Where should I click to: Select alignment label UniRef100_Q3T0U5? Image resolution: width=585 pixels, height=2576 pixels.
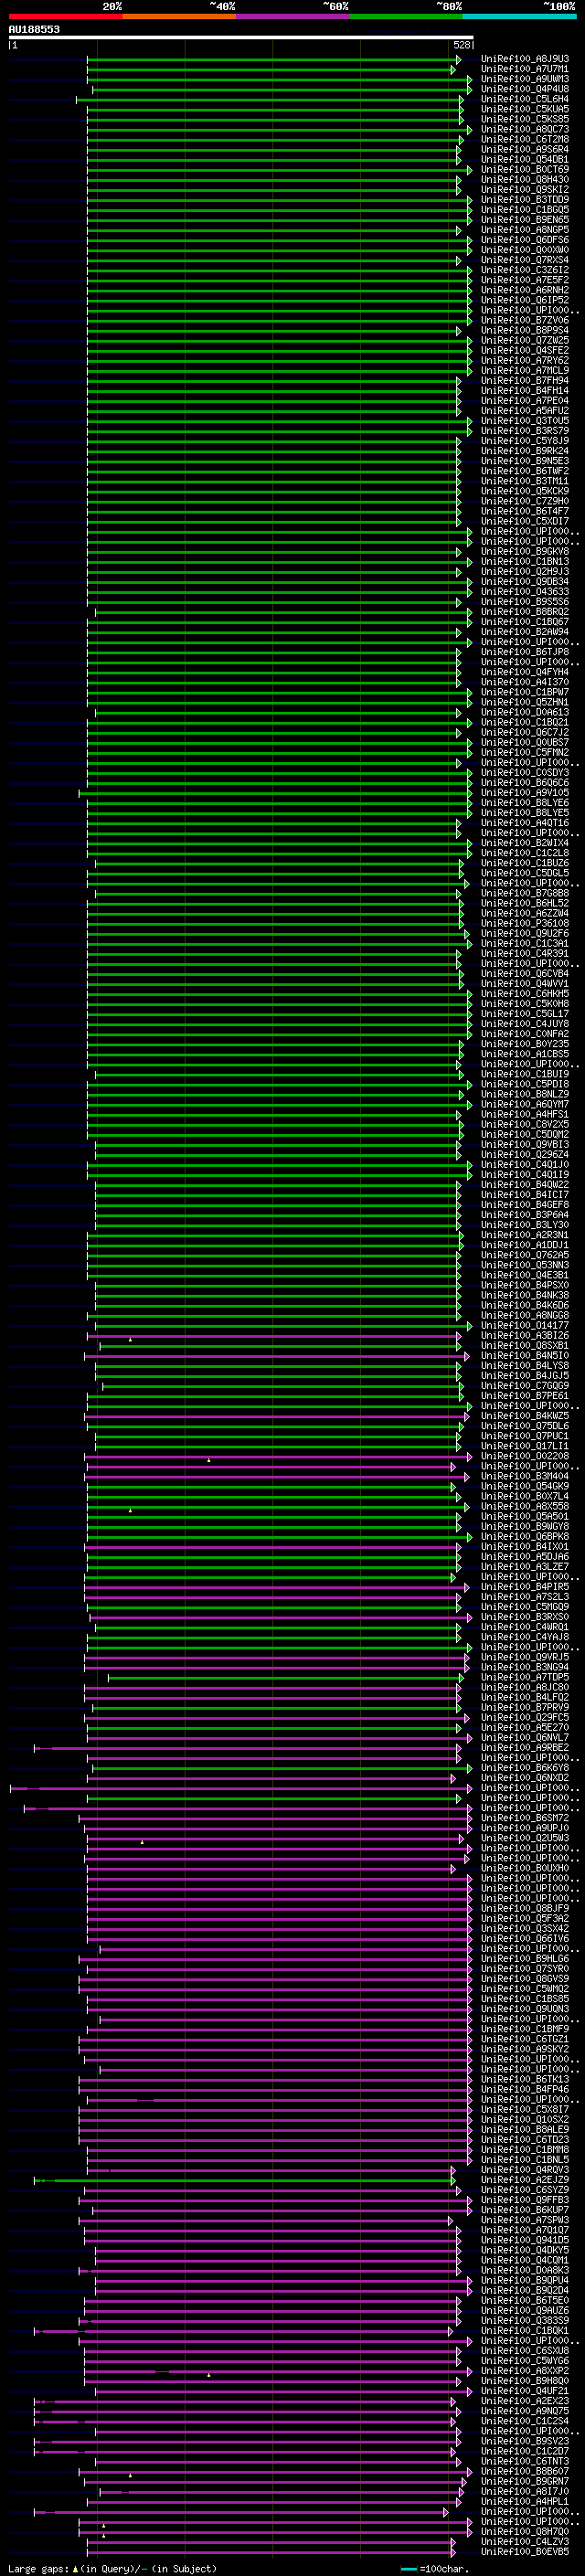(525, 421)
